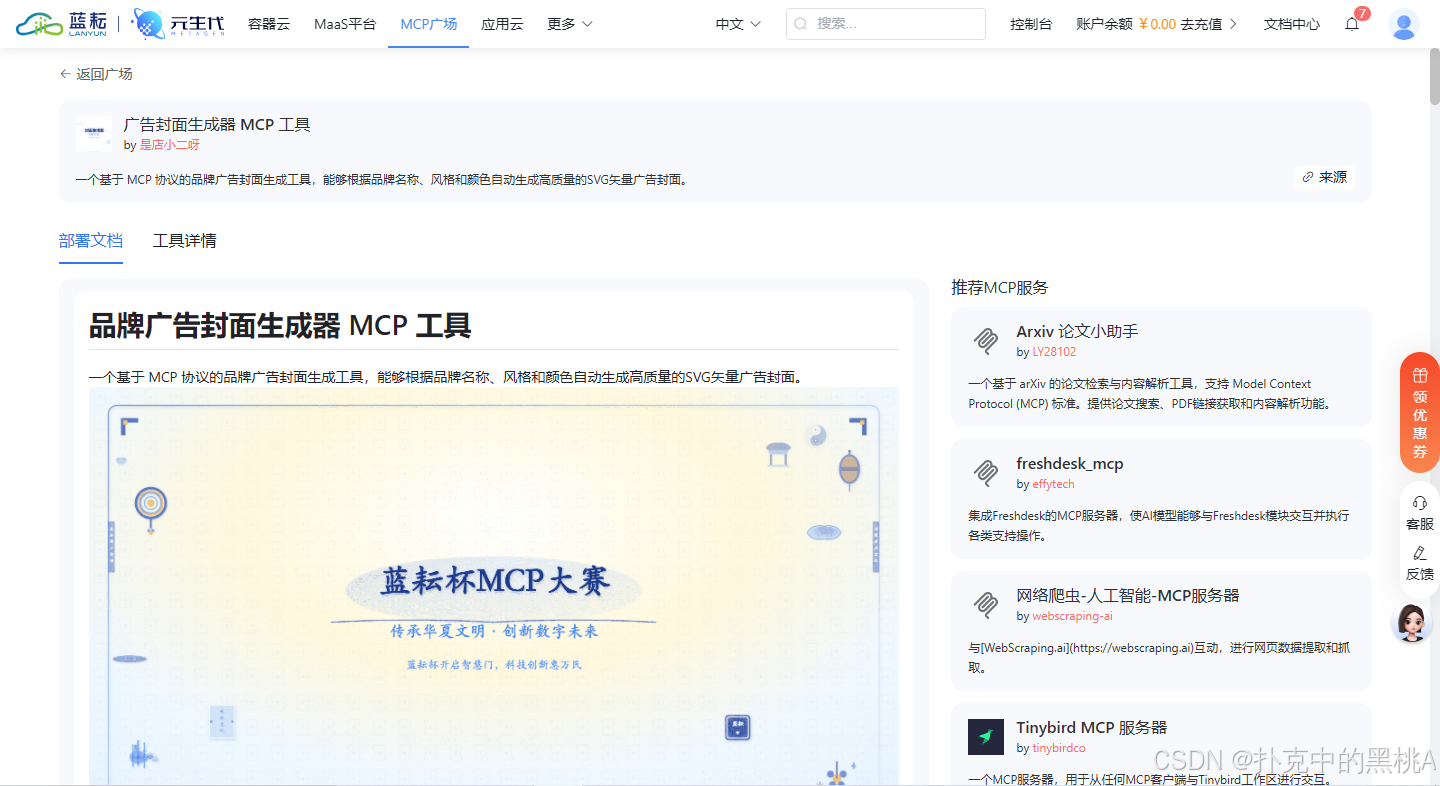Image resolution: width=1440 pixels, height=786 pixels.
Task: Open the 来源 source link
Action: tap(1325, 177)
